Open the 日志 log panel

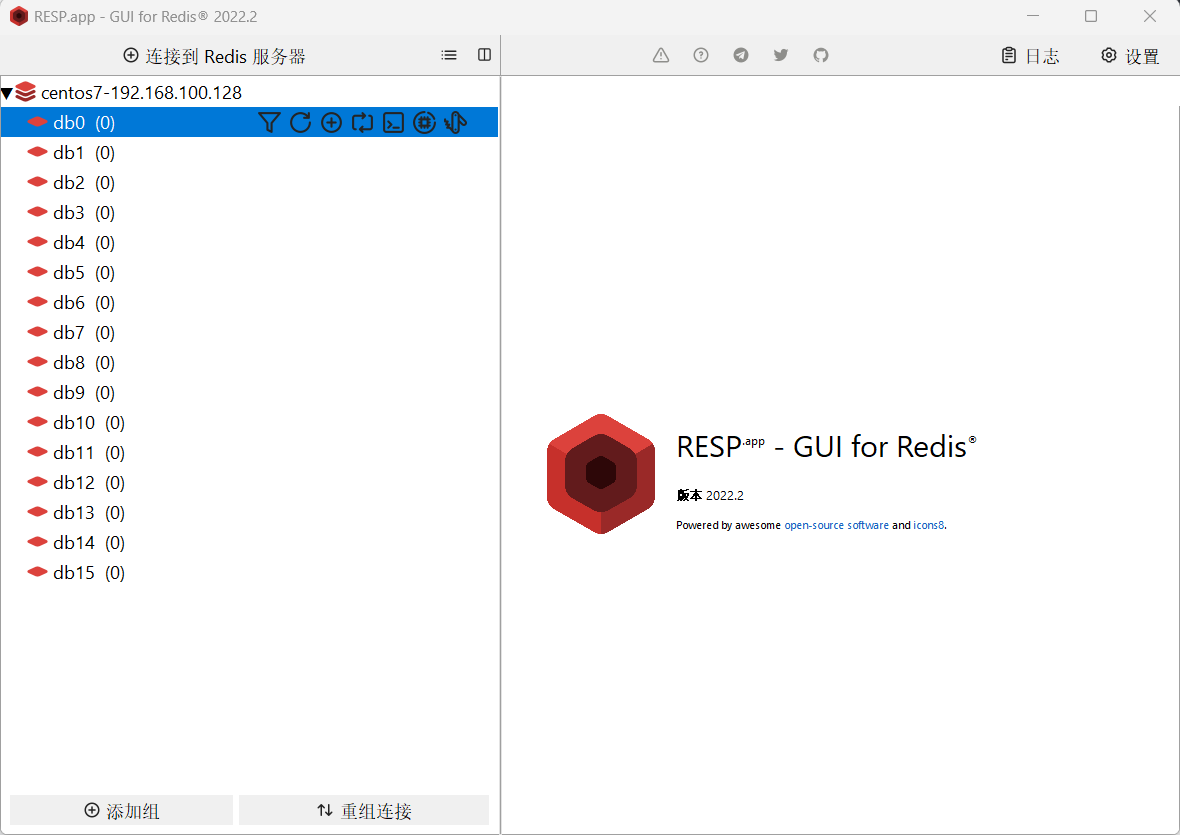(x=1030, y=56)
